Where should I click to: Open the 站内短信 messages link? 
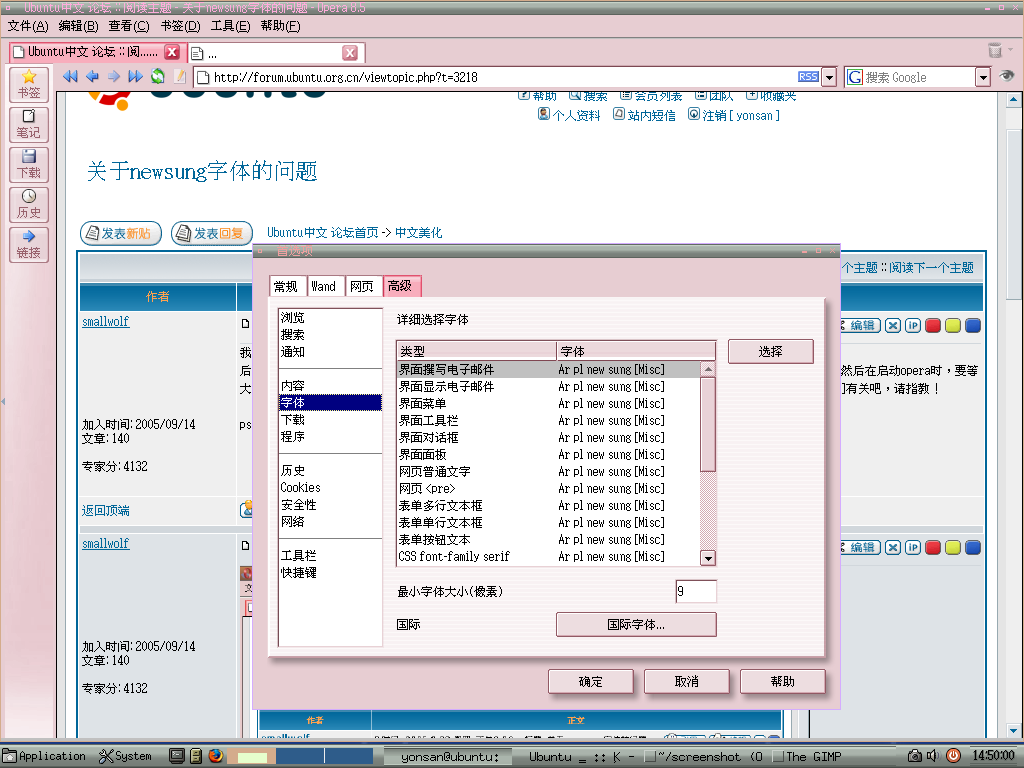coord(644,115)
